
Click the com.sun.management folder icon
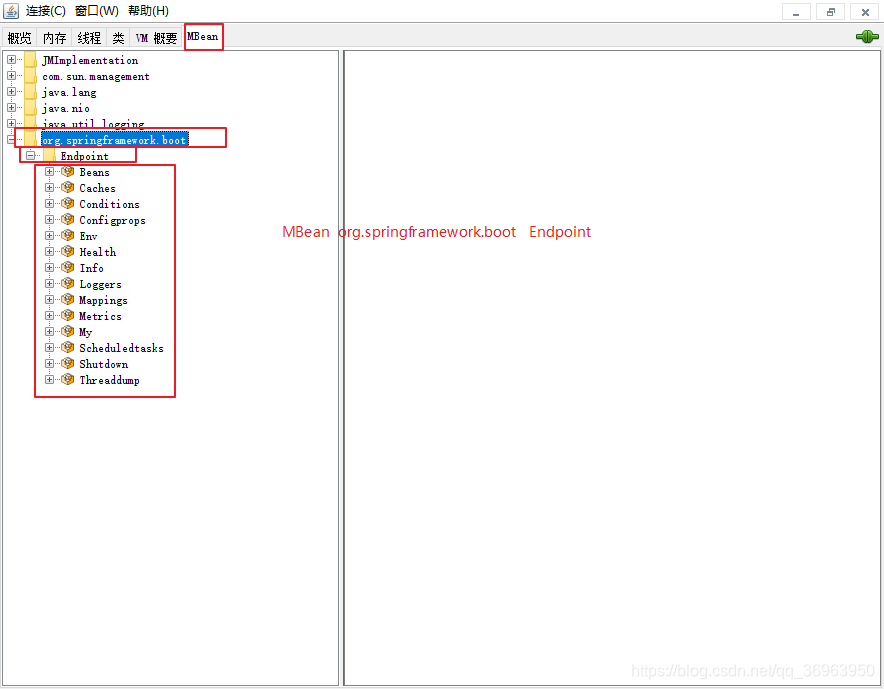(30, 76)
